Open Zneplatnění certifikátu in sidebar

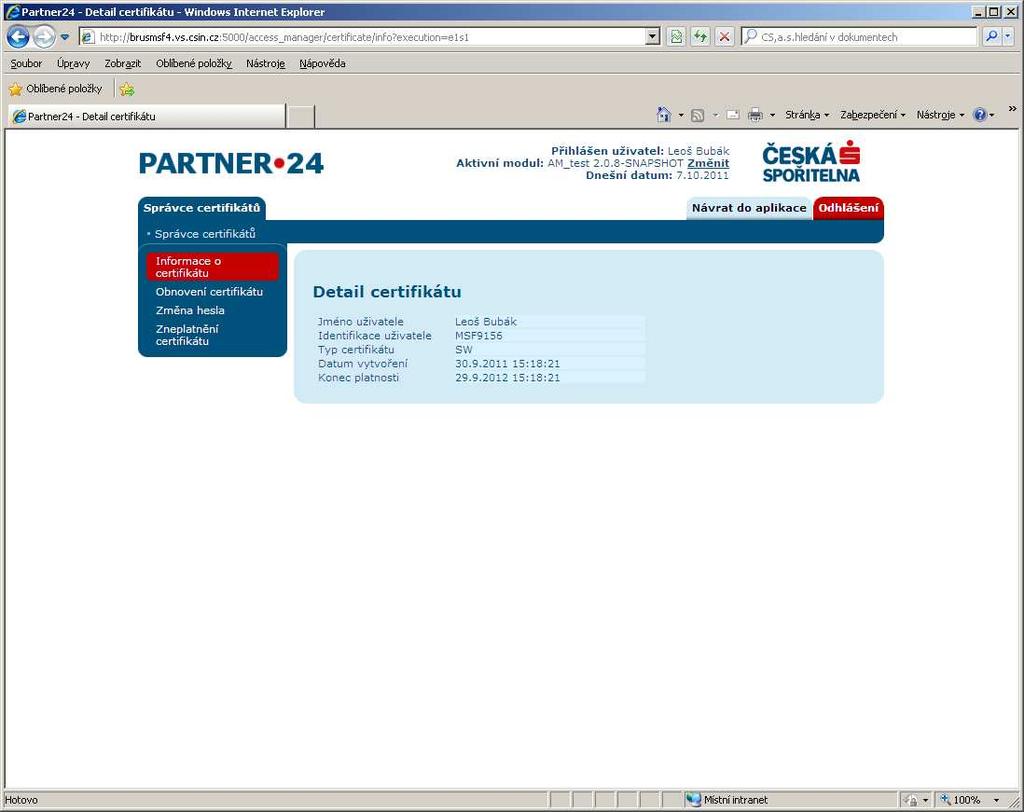[x=187, y=335]
